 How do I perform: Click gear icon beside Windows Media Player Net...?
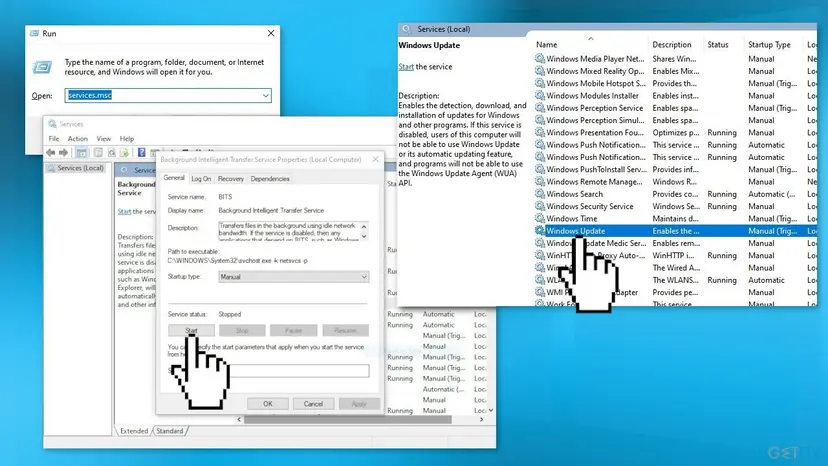[540, 58]
